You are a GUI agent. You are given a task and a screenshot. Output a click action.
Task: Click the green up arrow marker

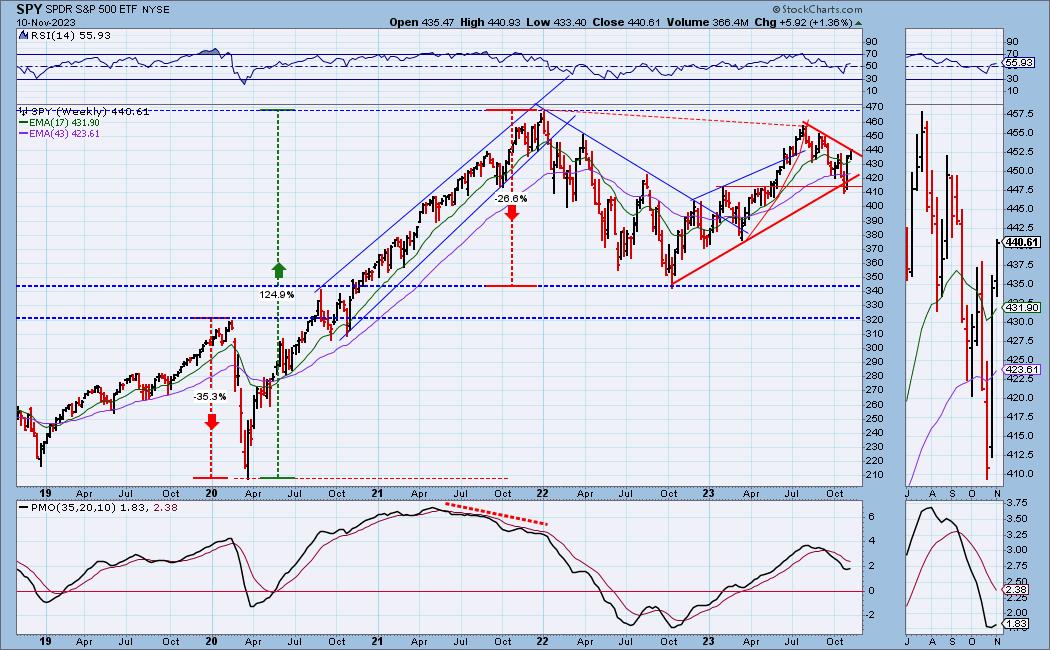coord(279,270)
